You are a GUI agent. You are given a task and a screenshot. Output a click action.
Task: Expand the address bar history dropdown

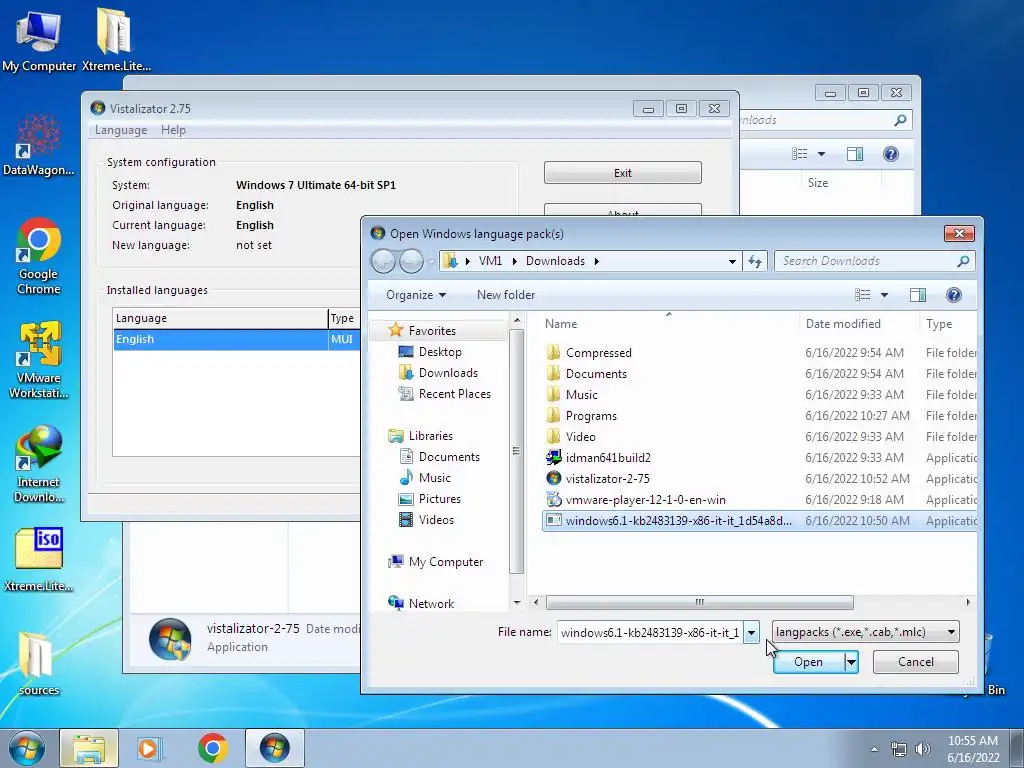[732, 261]
